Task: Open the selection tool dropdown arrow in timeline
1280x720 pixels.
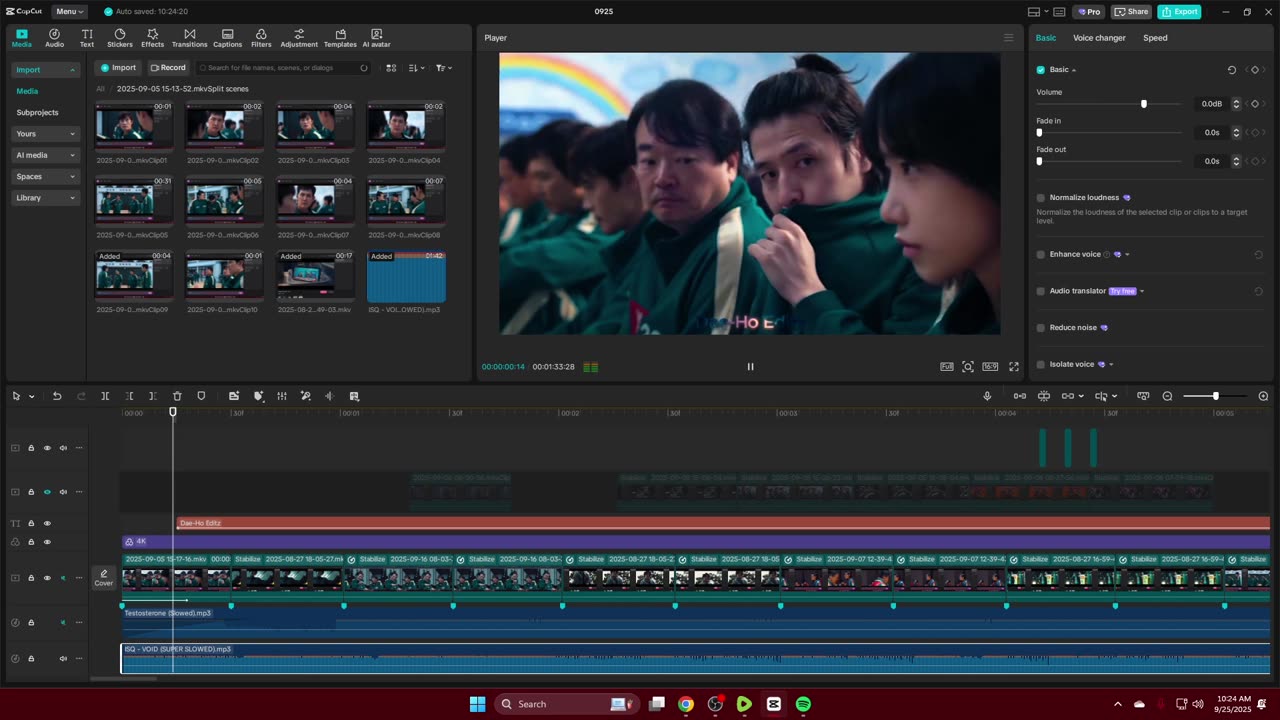Action: coord(32,397)
